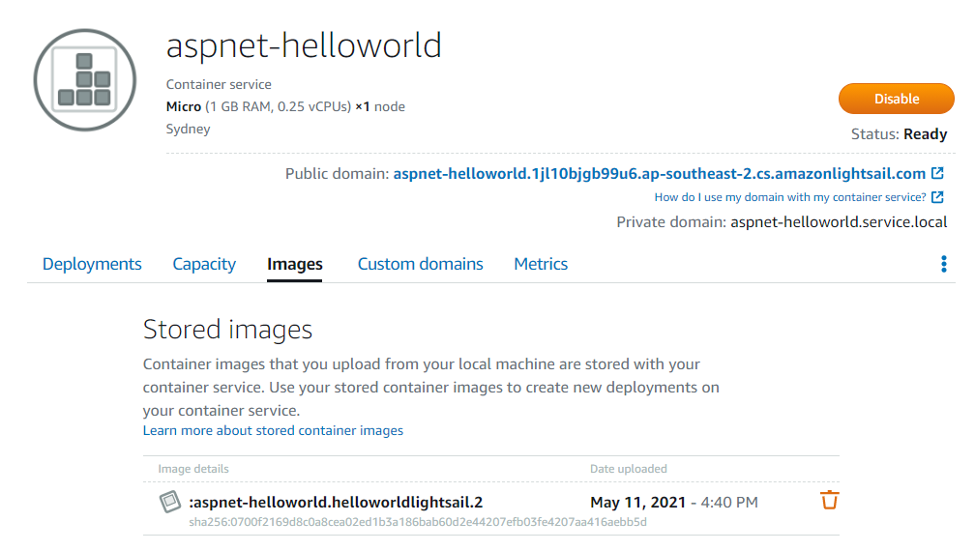The image size is (977, 552).
Task: Click the 'May 11, 2021 - 4:40 PM' upload date
Action: [x=674, y=502]
